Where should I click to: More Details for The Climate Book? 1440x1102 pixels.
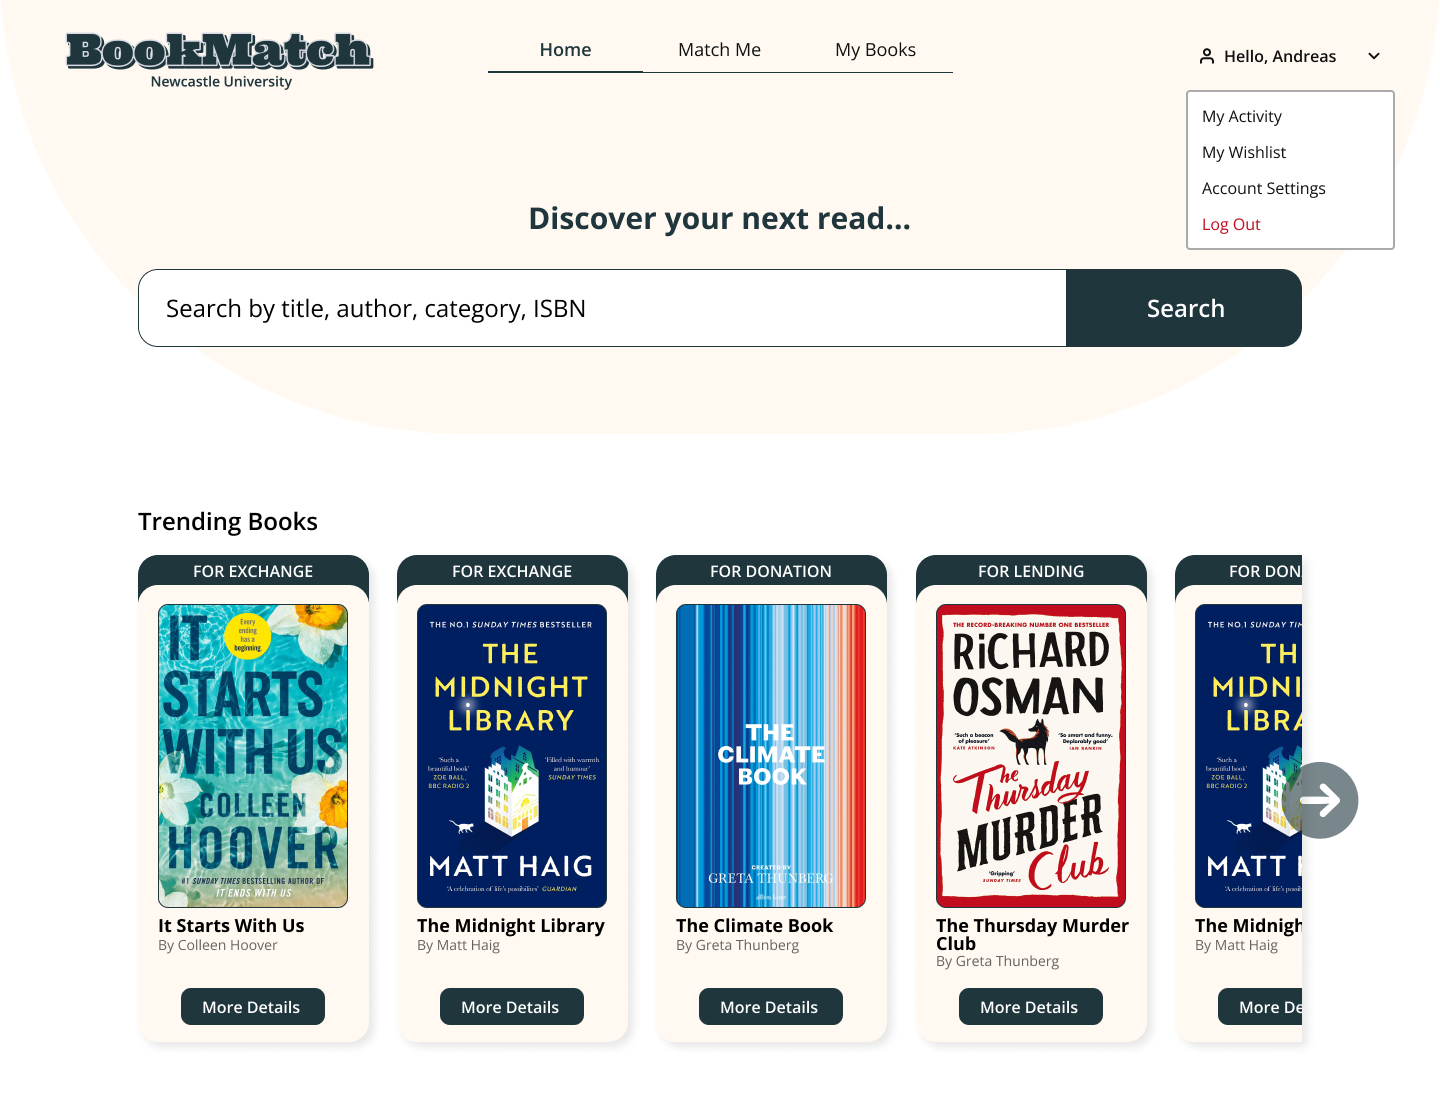(771, 1006)
